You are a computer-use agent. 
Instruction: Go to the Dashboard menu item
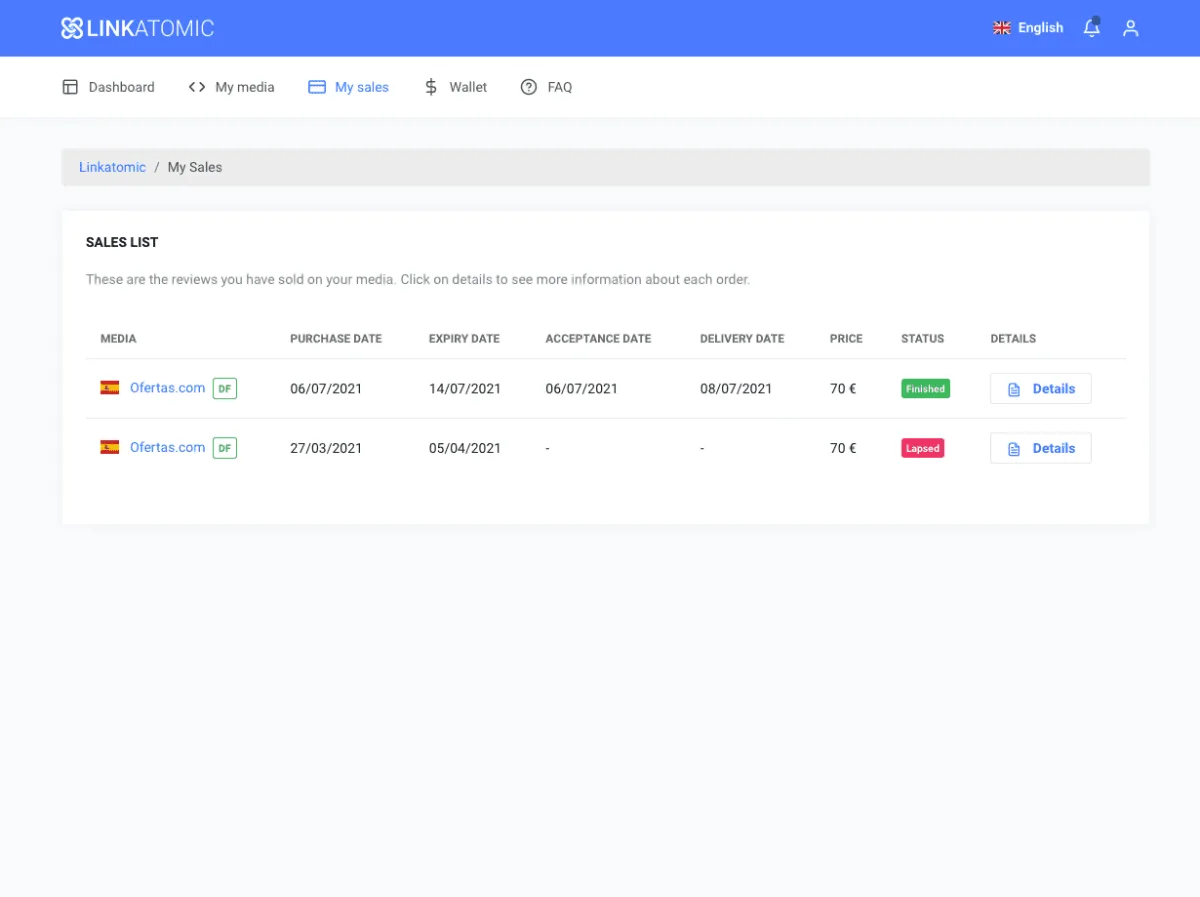pos(109,87)
